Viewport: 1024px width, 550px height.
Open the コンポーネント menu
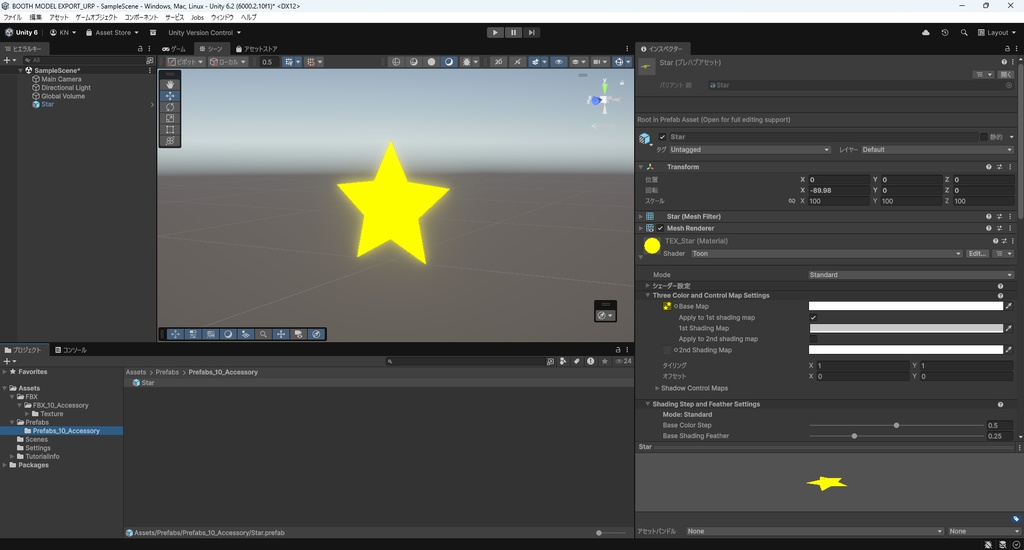[141, 18]
